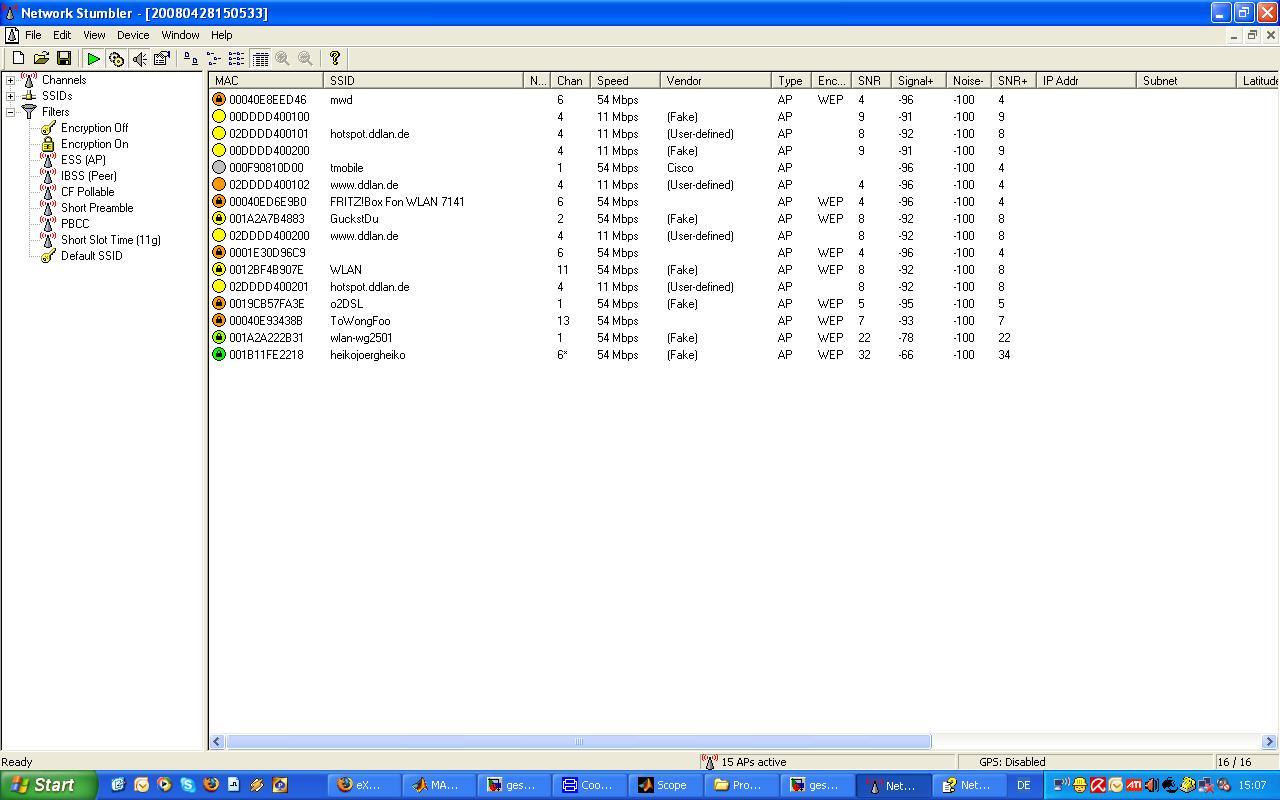Select the Encryption Off filter

[x=94, y=128]
